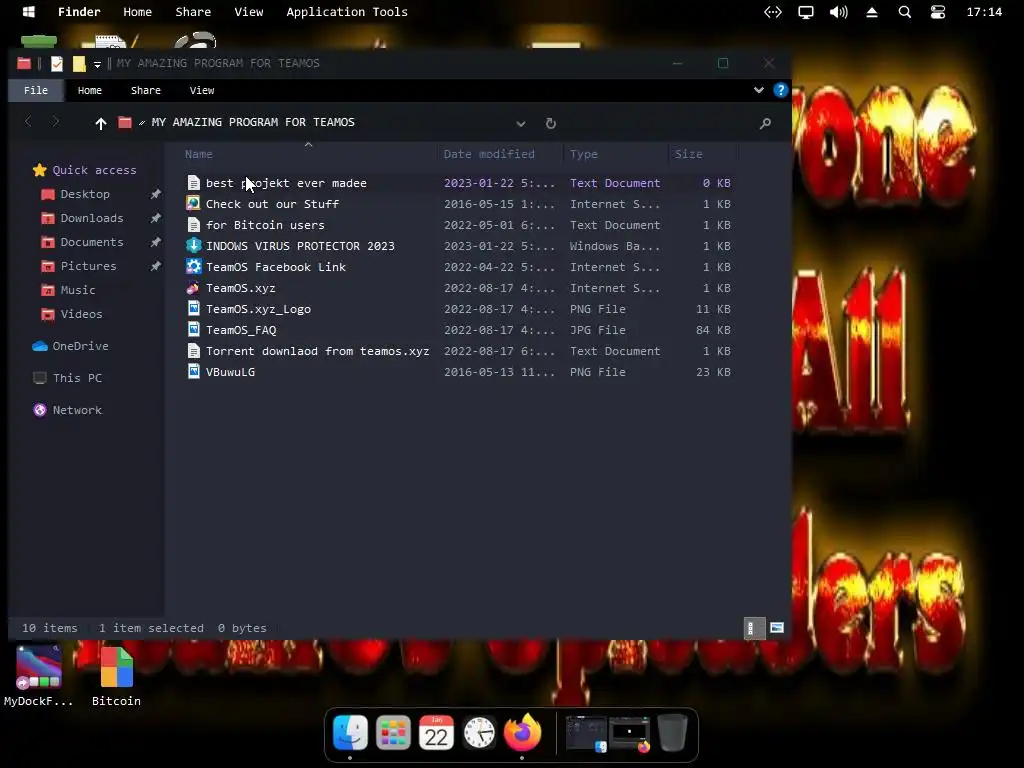Viewport: 1024px width, 768px height.
Task: Switch to the Share ribbon tab
Action: pyautogui.click(x=146, y=90)
